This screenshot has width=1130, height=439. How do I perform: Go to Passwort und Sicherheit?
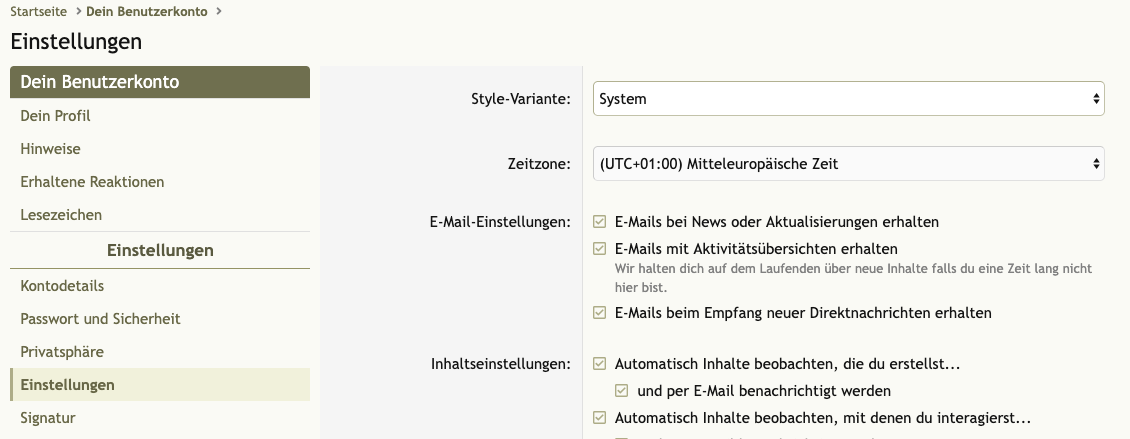[x=100, y=319]
